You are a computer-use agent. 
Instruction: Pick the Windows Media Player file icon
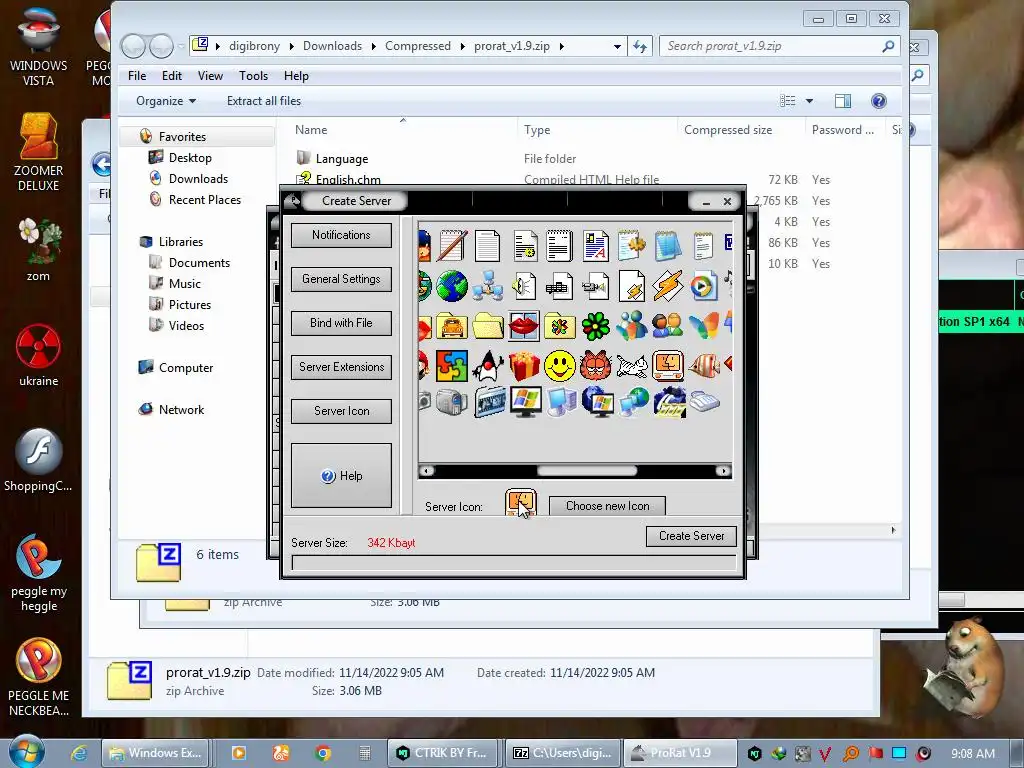[x=703, y=286]
